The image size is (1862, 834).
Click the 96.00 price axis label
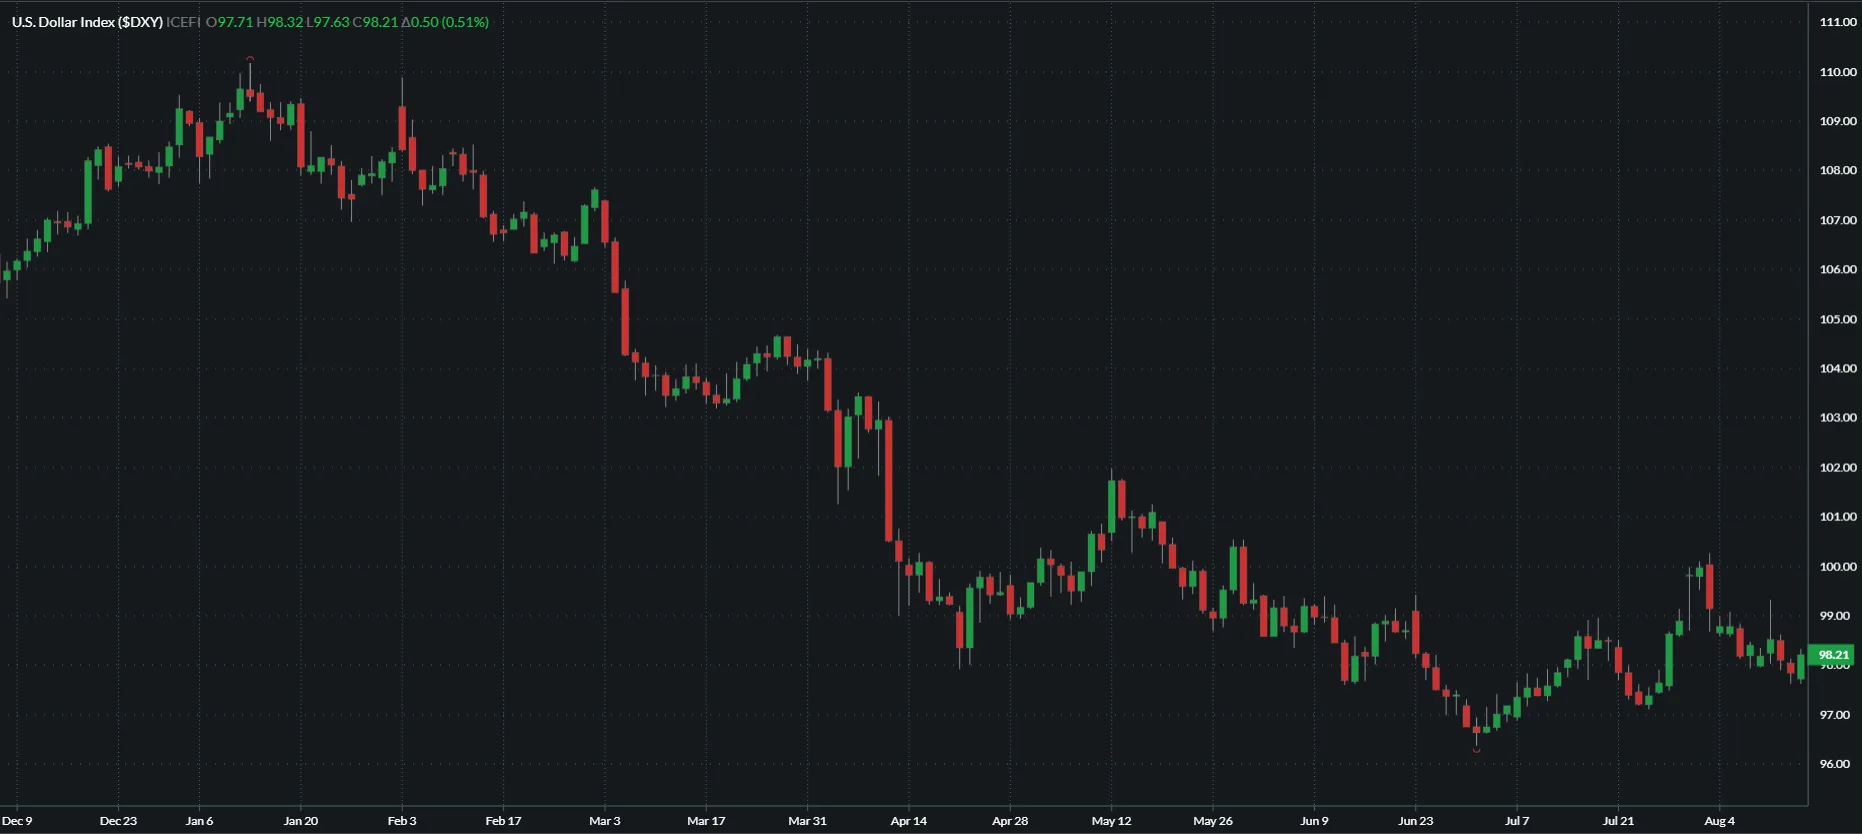pos(1834,764)
